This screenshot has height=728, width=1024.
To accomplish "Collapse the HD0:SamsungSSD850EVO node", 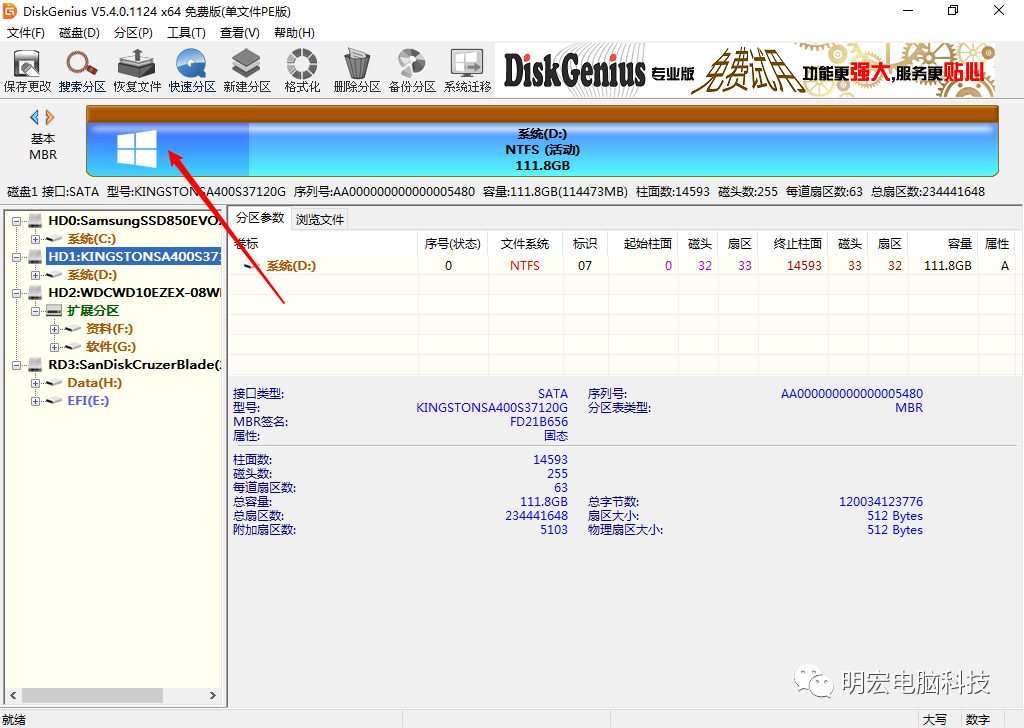I will click(16, 221).
